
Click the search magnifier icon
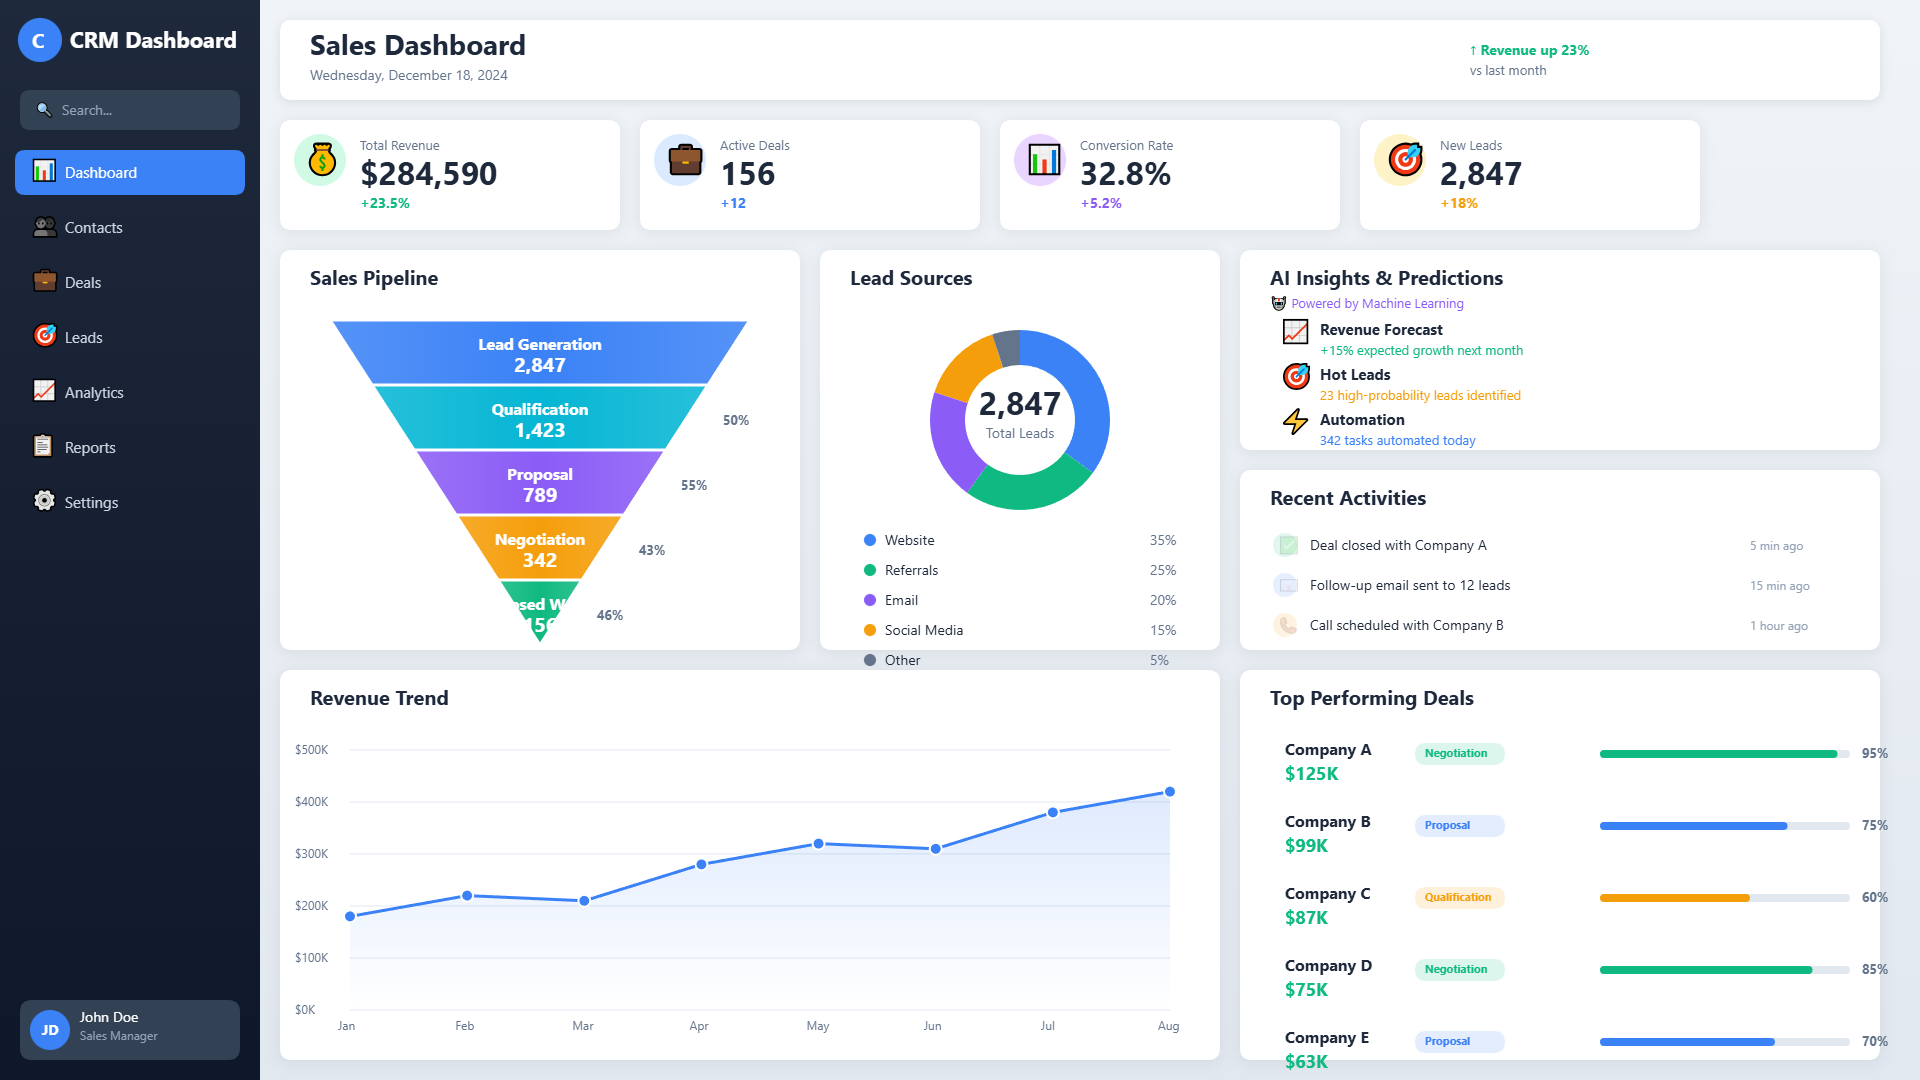[x=44, y=110]
